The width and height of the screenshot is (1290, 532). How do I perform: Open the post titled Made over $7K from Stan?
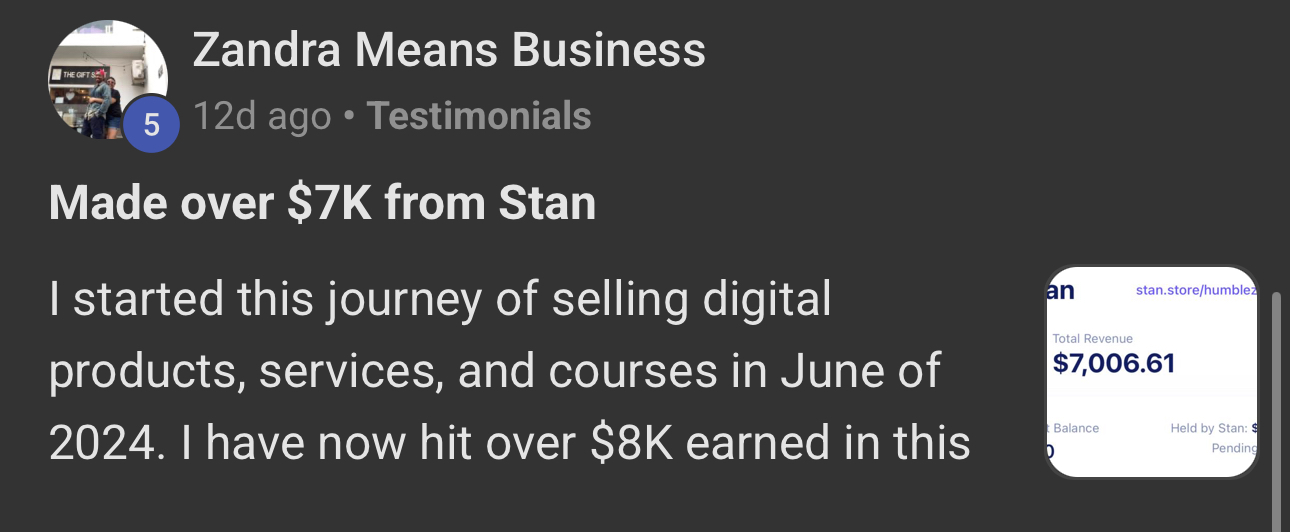pyautogui.click(x=322, y=204)
